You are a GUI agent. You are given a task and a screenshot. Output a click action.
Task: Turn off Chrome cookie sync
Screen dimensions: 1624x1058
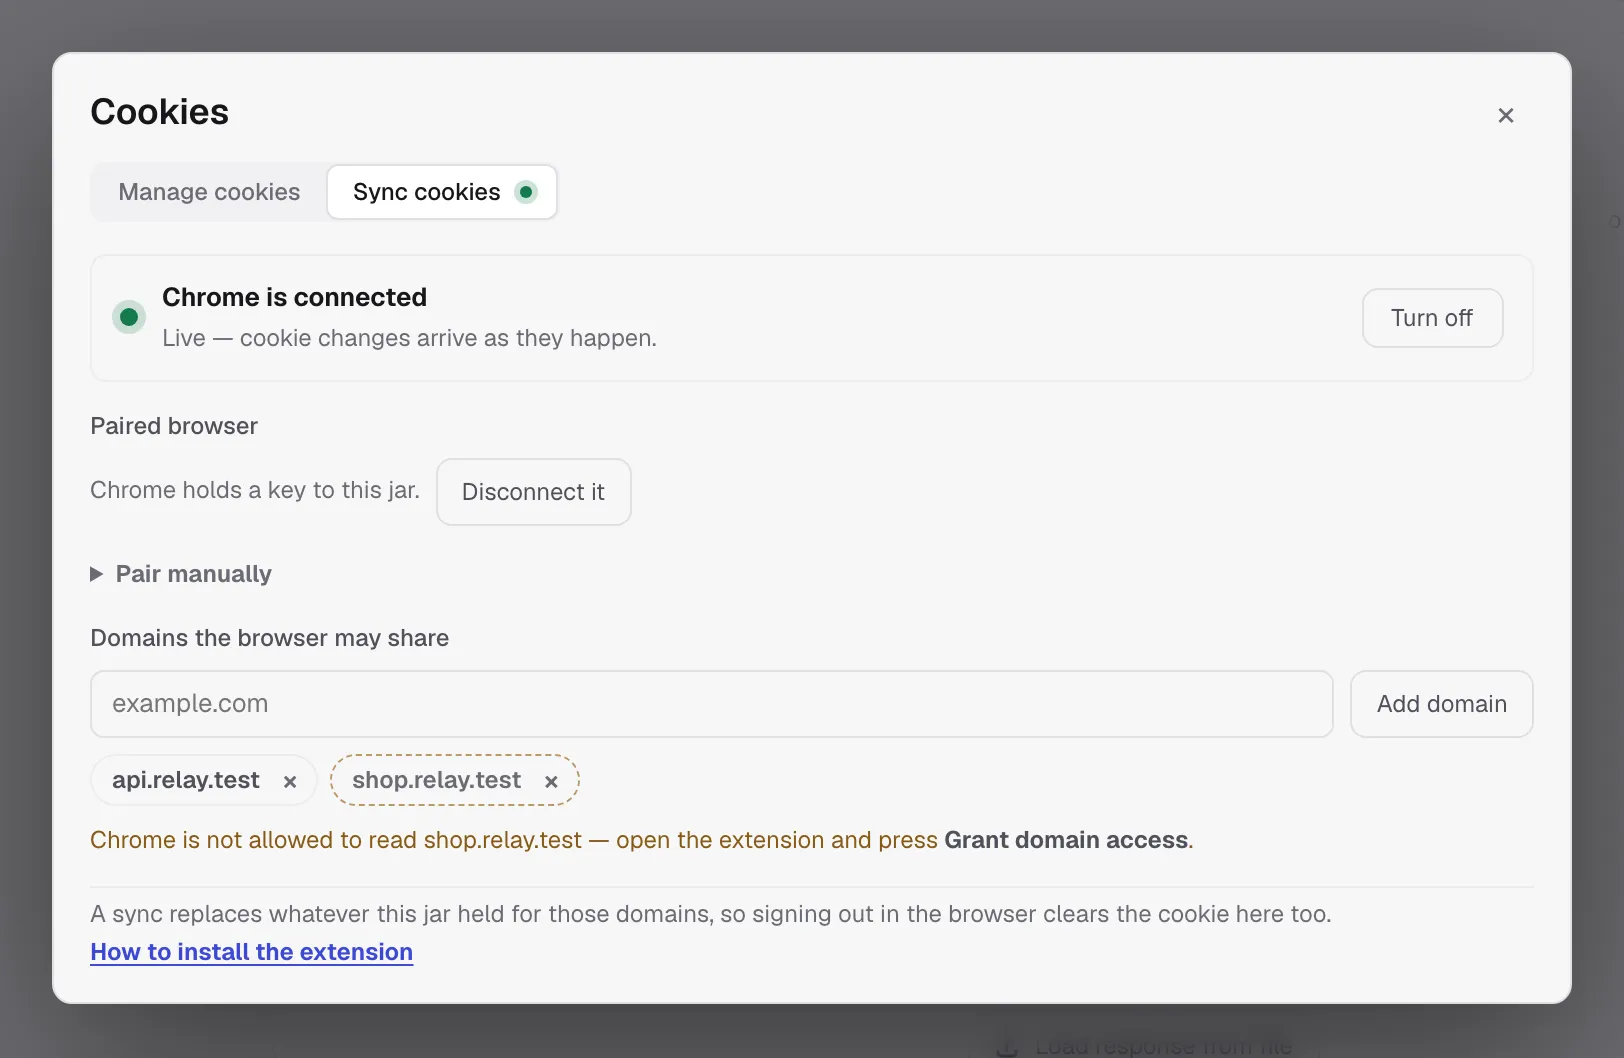click(x=1432, y=318)
